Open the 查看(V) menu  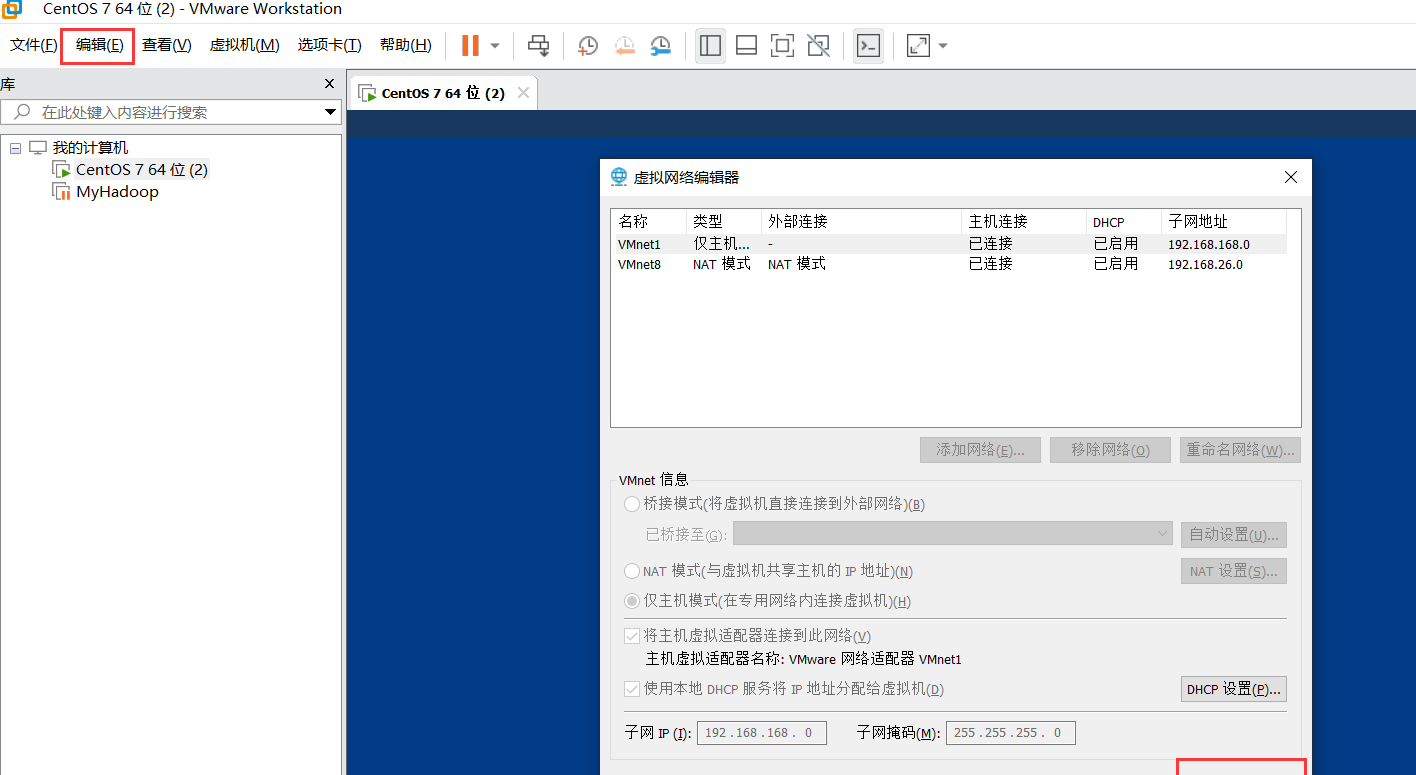(166, 45)
